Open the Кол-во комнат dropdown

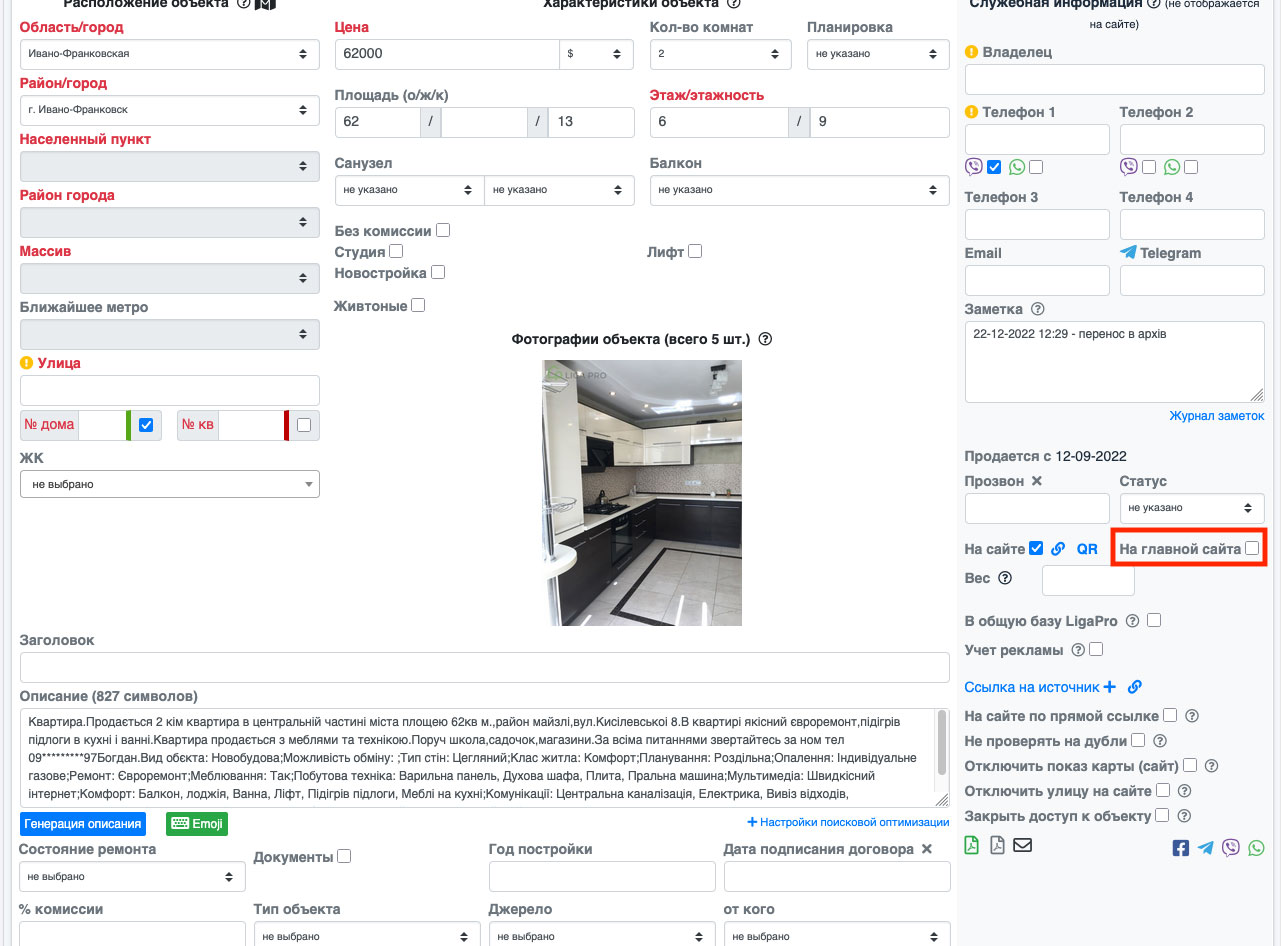720,54
